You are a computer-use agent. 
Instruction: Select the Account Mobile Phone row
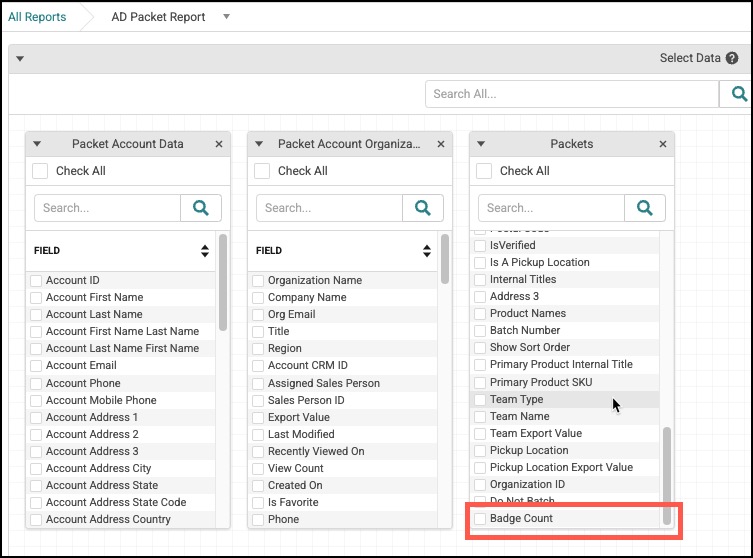click(x=121, y=400)
